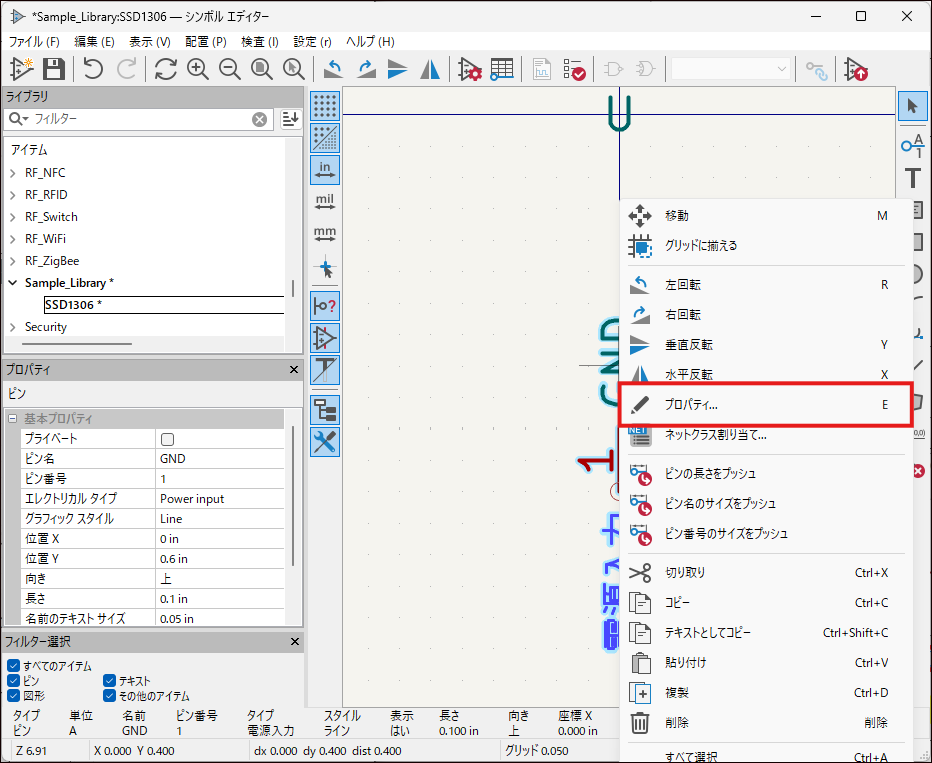The width and height of the screenshot is (932, 763).
Task: Click the Save icon in the toolbar
Action: pos(54,69)
